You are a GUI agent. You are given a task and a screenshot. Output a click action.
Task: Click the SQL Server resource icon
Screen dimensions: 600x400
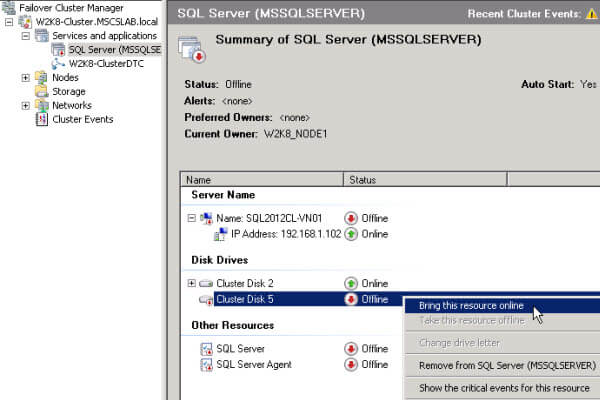[x=206, y=349]
